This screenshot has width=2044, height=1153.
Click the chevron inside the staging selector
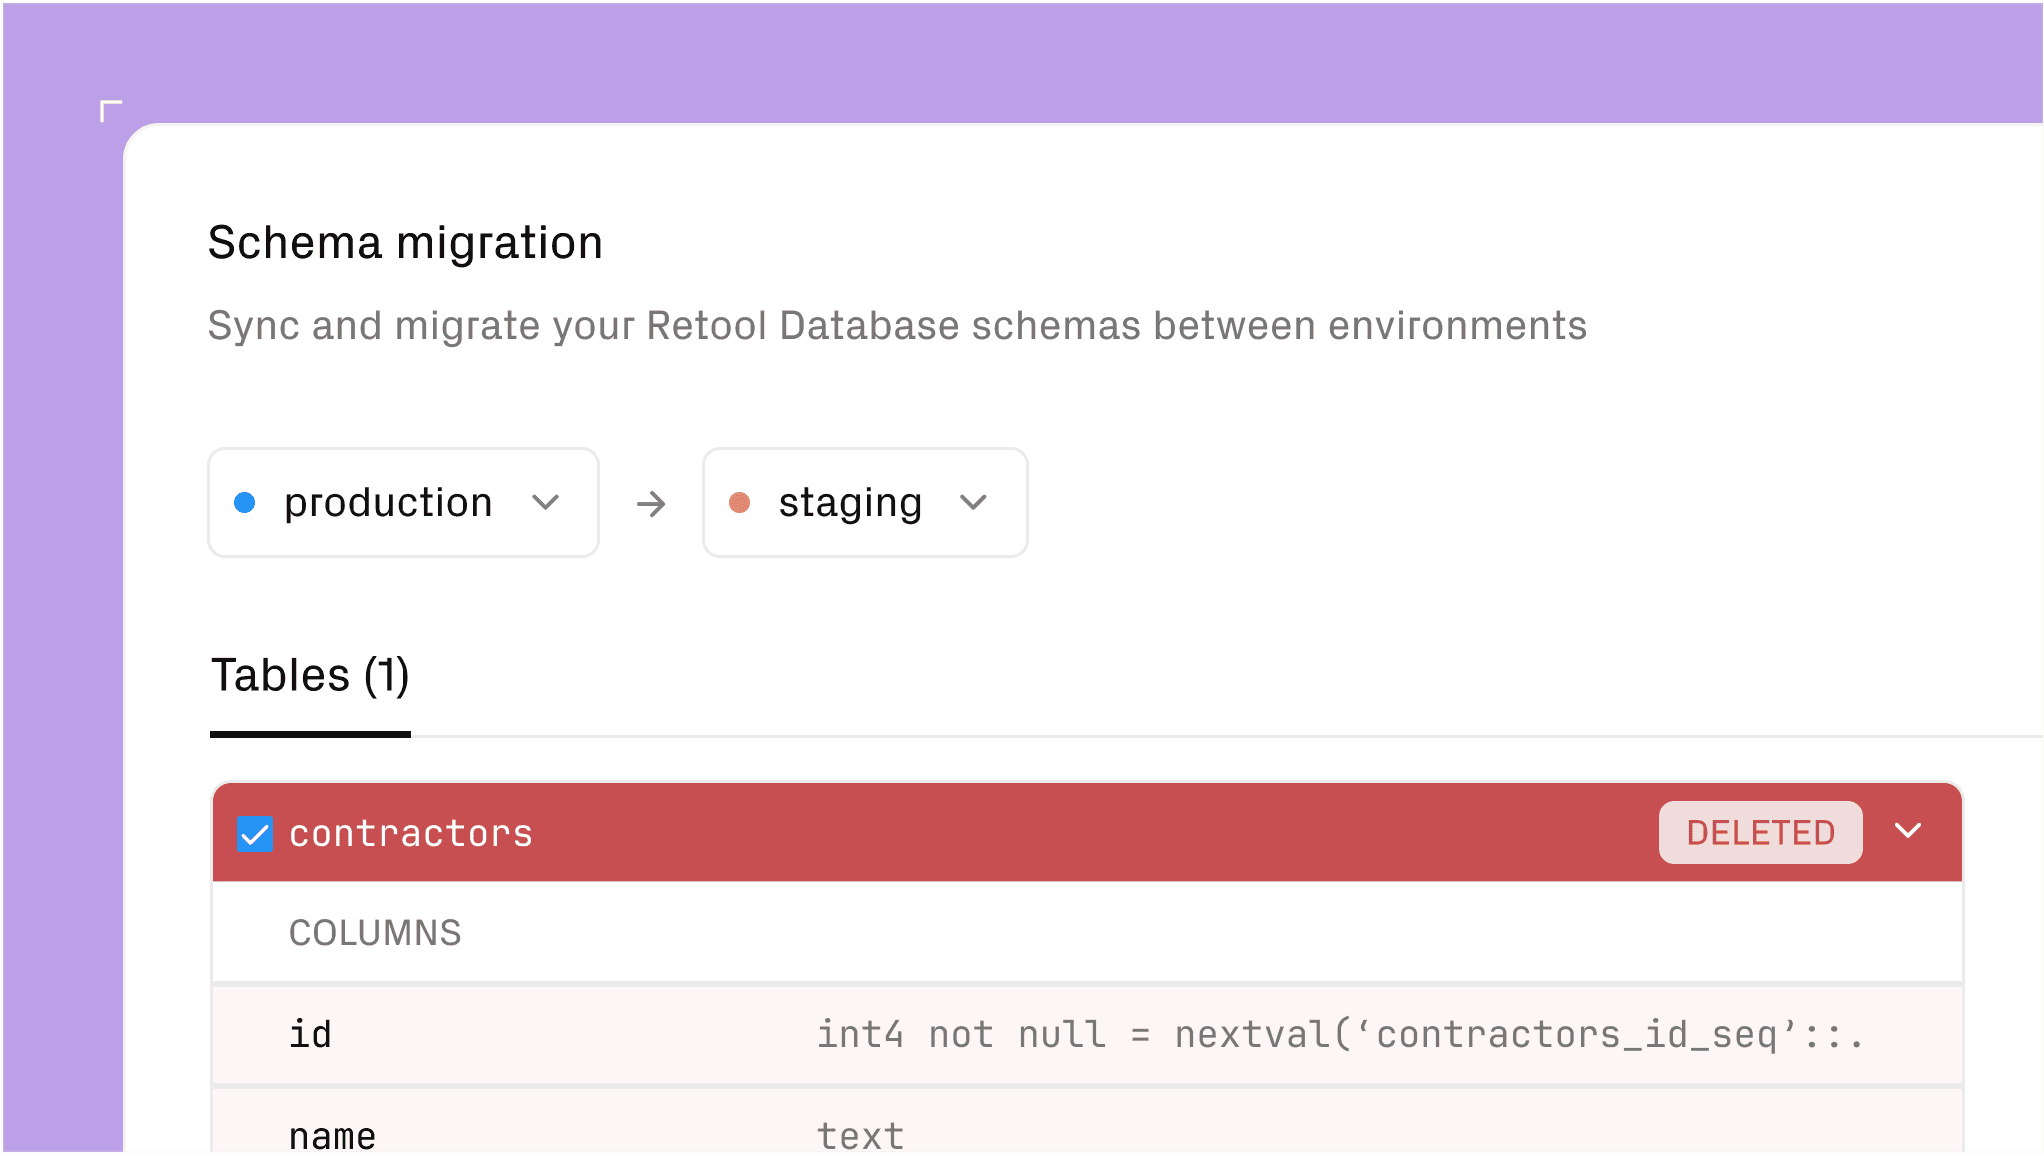coord(973,503)
